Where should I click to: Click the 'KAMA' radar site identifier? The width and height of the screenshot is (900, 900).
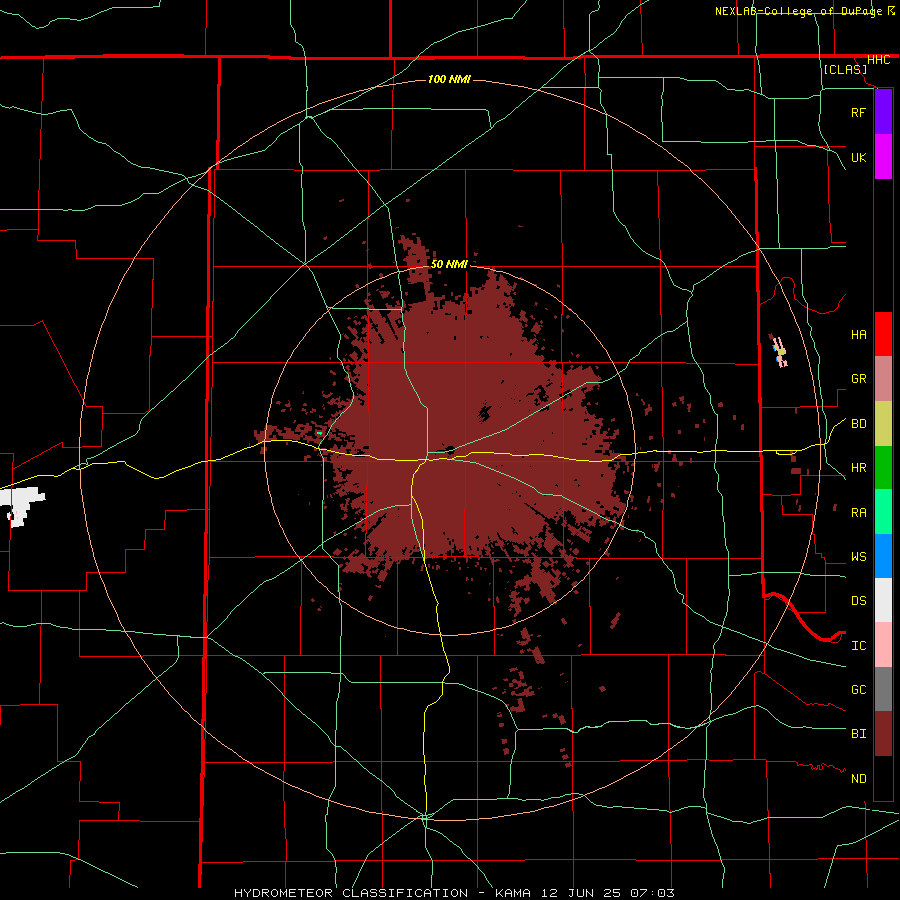click(x=514, y=893)
